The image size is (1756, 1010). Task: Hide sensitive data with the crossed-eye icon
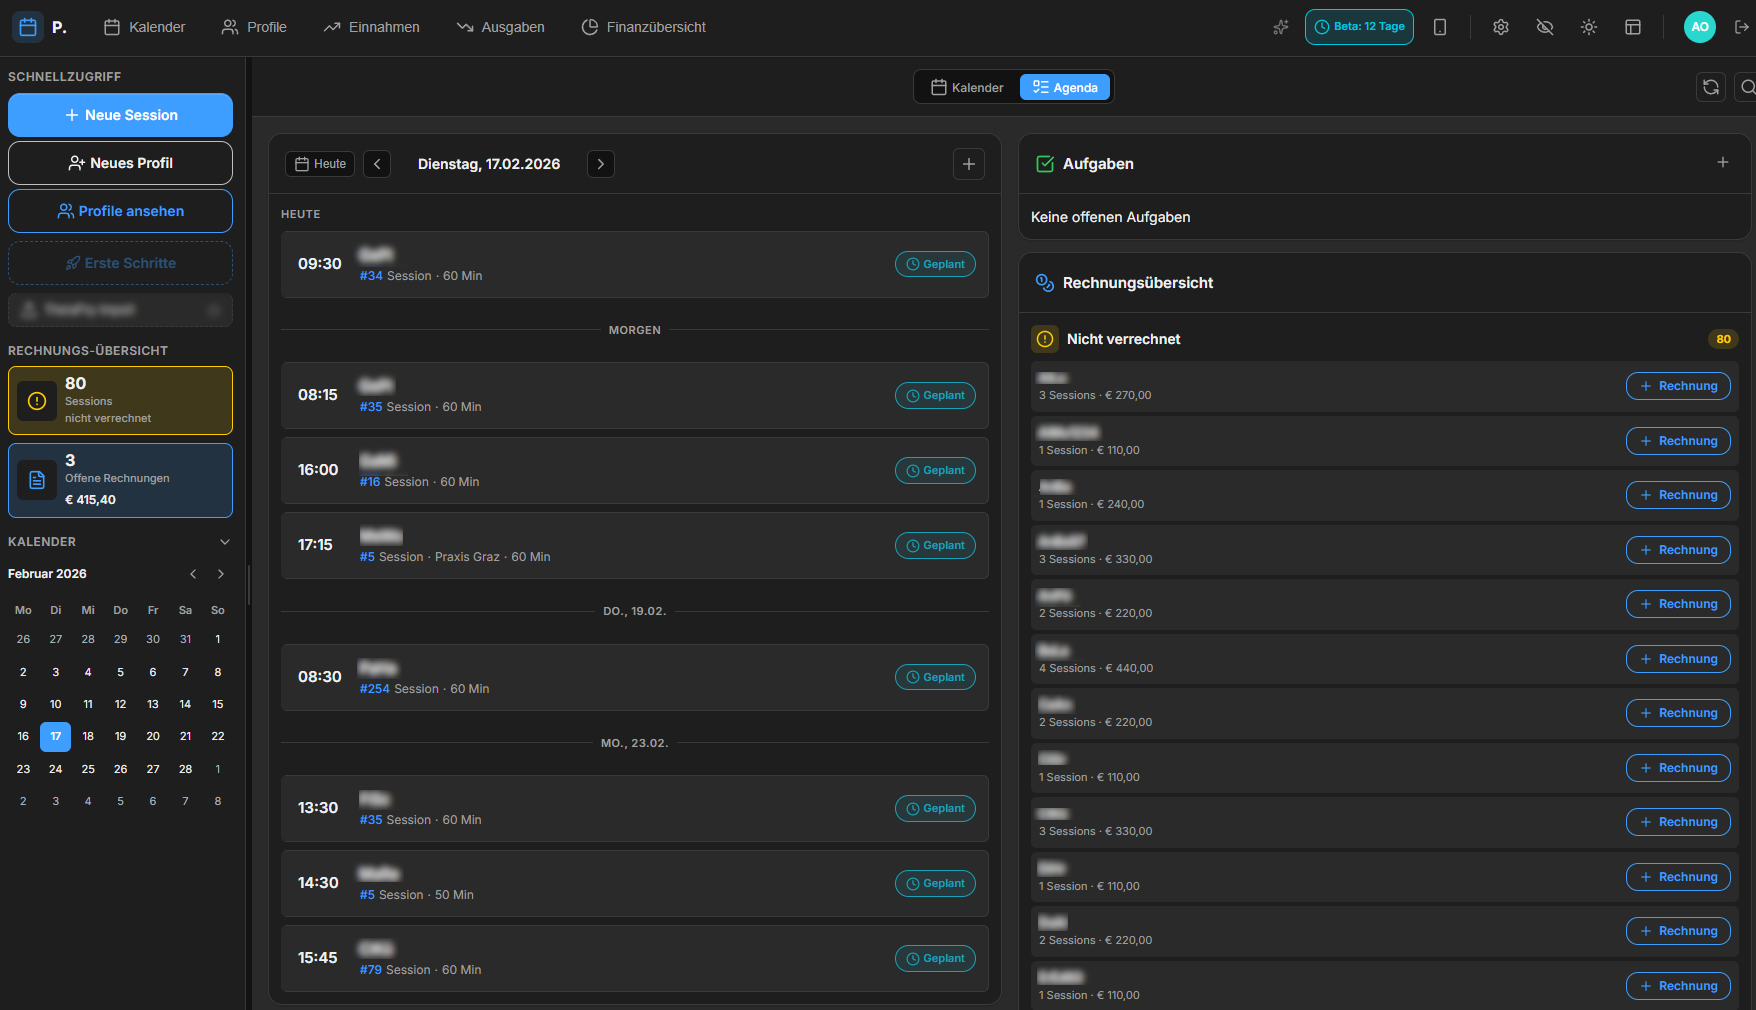[1545, 27]
